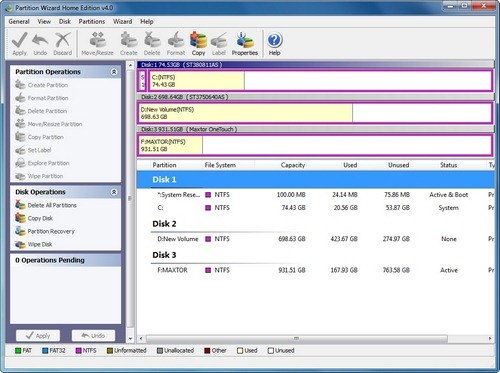The image size is (500, 373).
Task: Select the Disk 3 group heading
Action: point(164,255)
